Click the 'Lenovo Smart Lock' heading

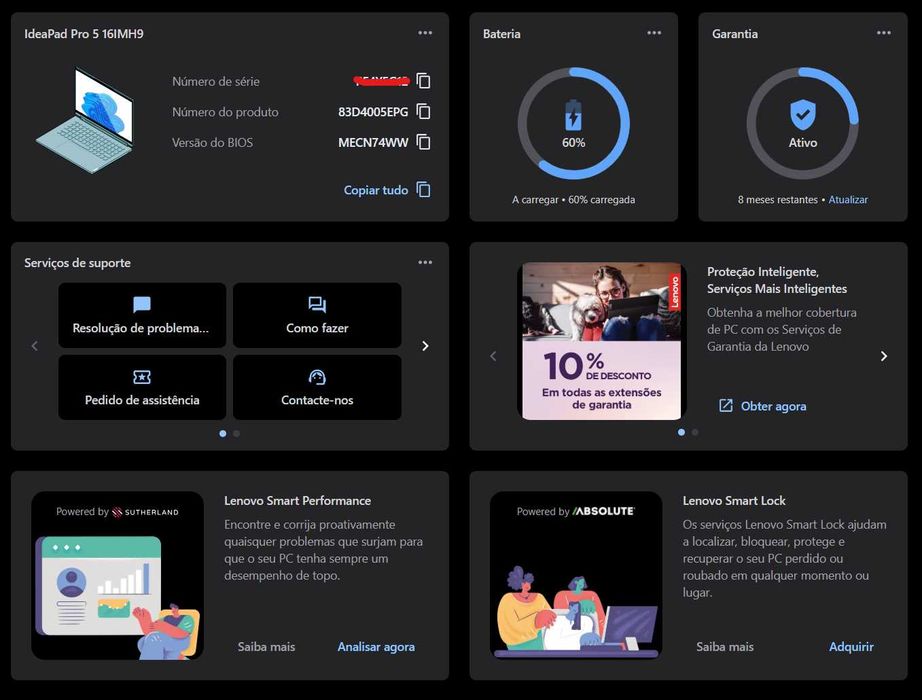pos(734,501)
